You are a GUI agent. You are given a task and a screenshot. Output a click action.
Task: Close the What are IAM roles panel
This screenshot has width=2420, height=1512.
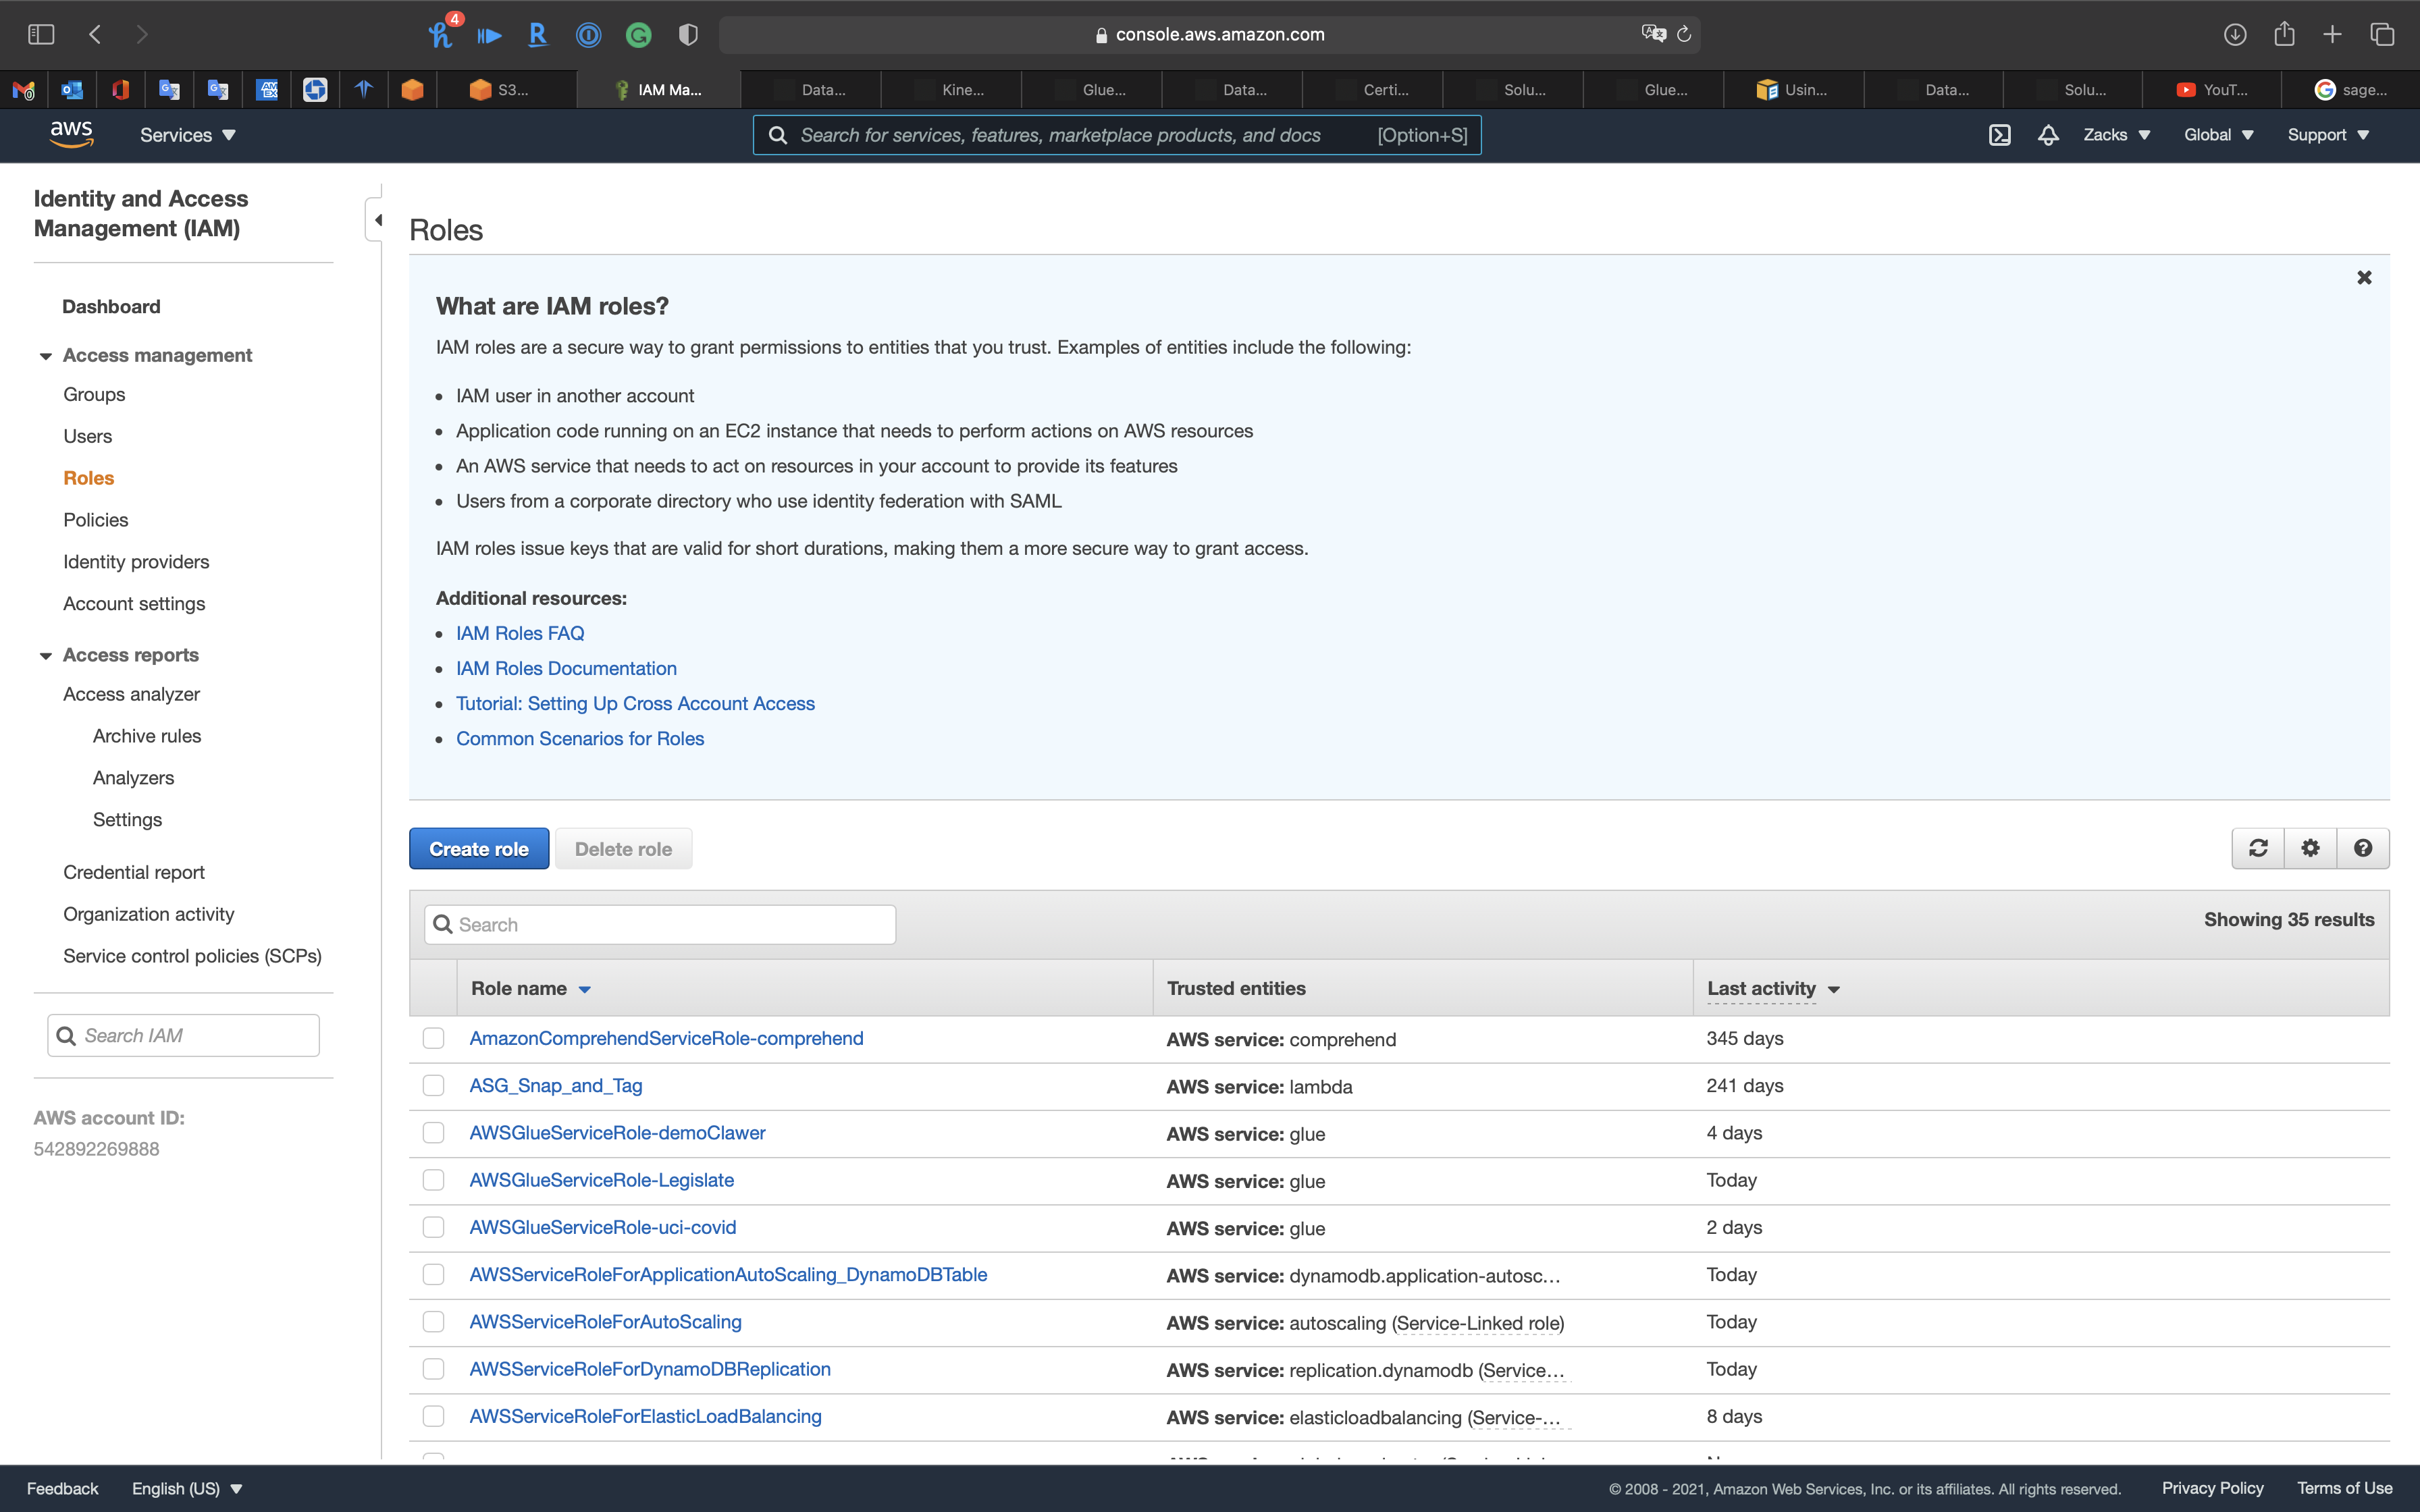[x=2364, y=278]
